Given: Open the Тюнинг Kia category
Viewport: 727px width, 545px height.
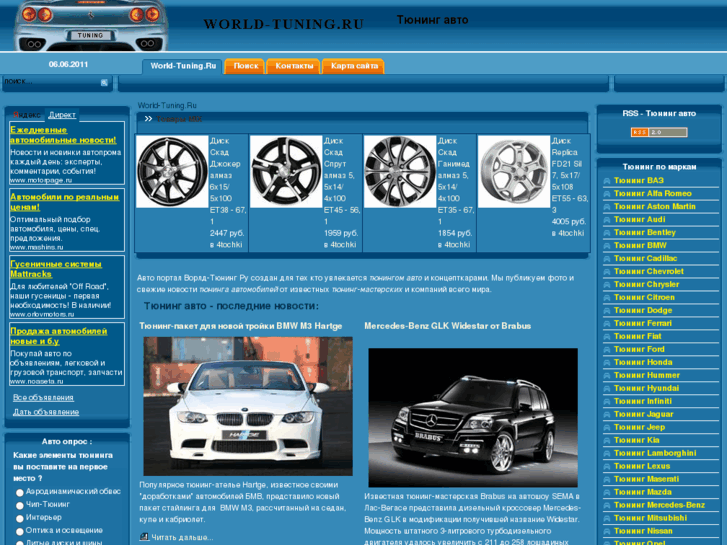Looking at the screenshot, I should tap(637, 440).
